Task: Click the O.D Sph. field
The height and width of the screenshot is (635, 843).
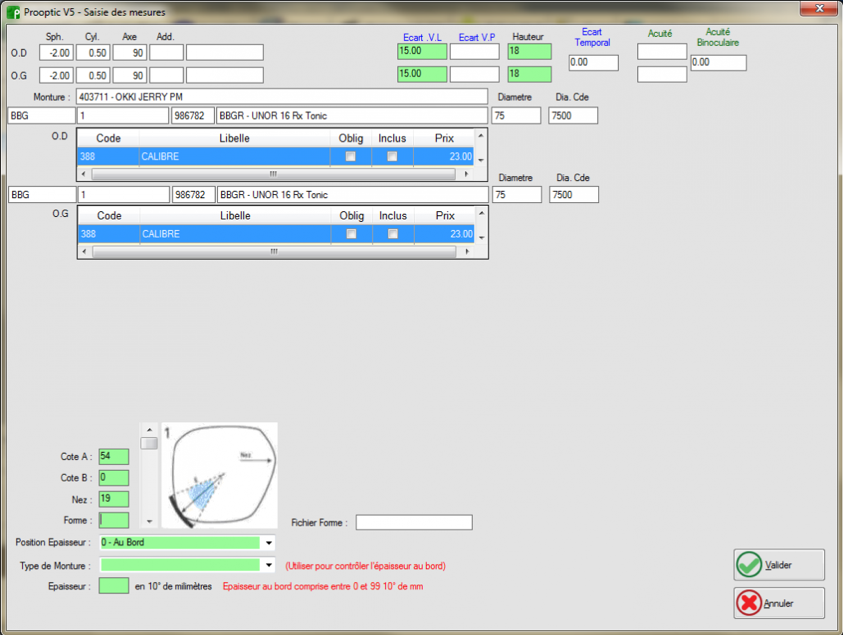Action: 56,53
